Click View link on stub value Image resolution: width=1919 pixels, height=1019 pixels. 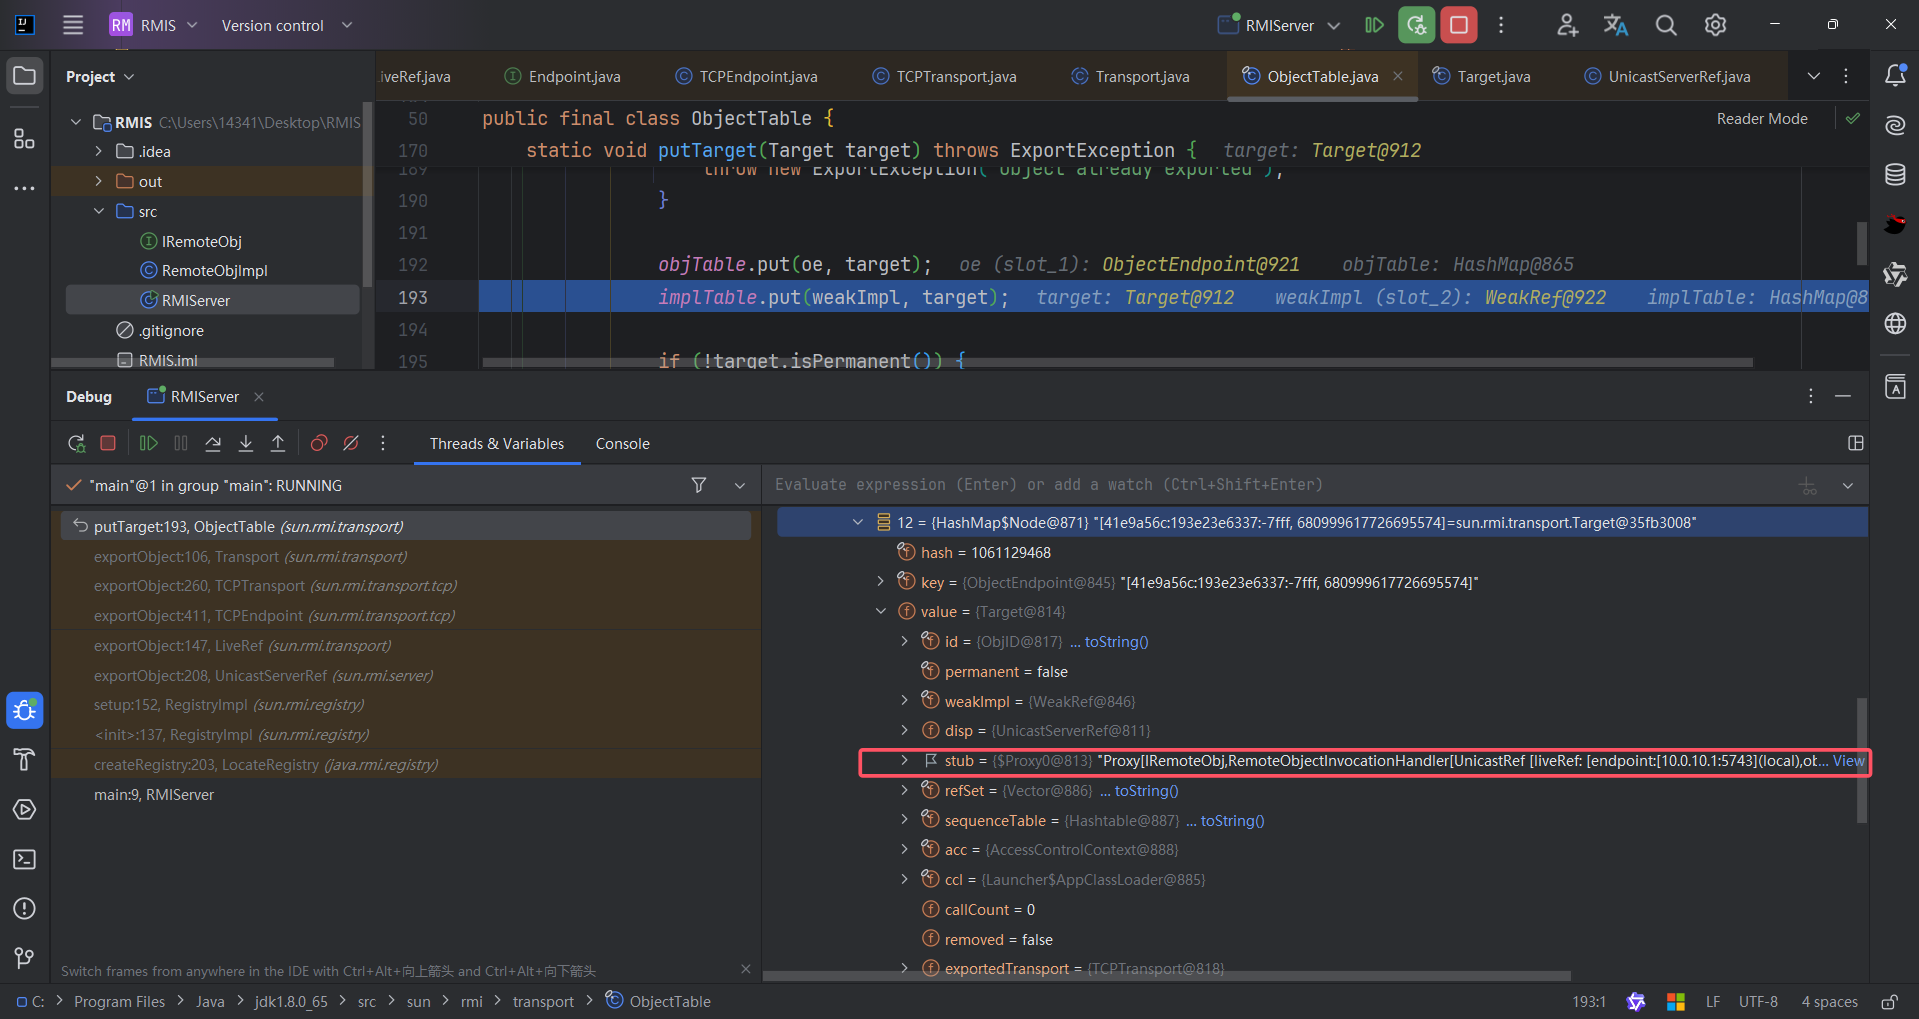(x=1848, y=761)
